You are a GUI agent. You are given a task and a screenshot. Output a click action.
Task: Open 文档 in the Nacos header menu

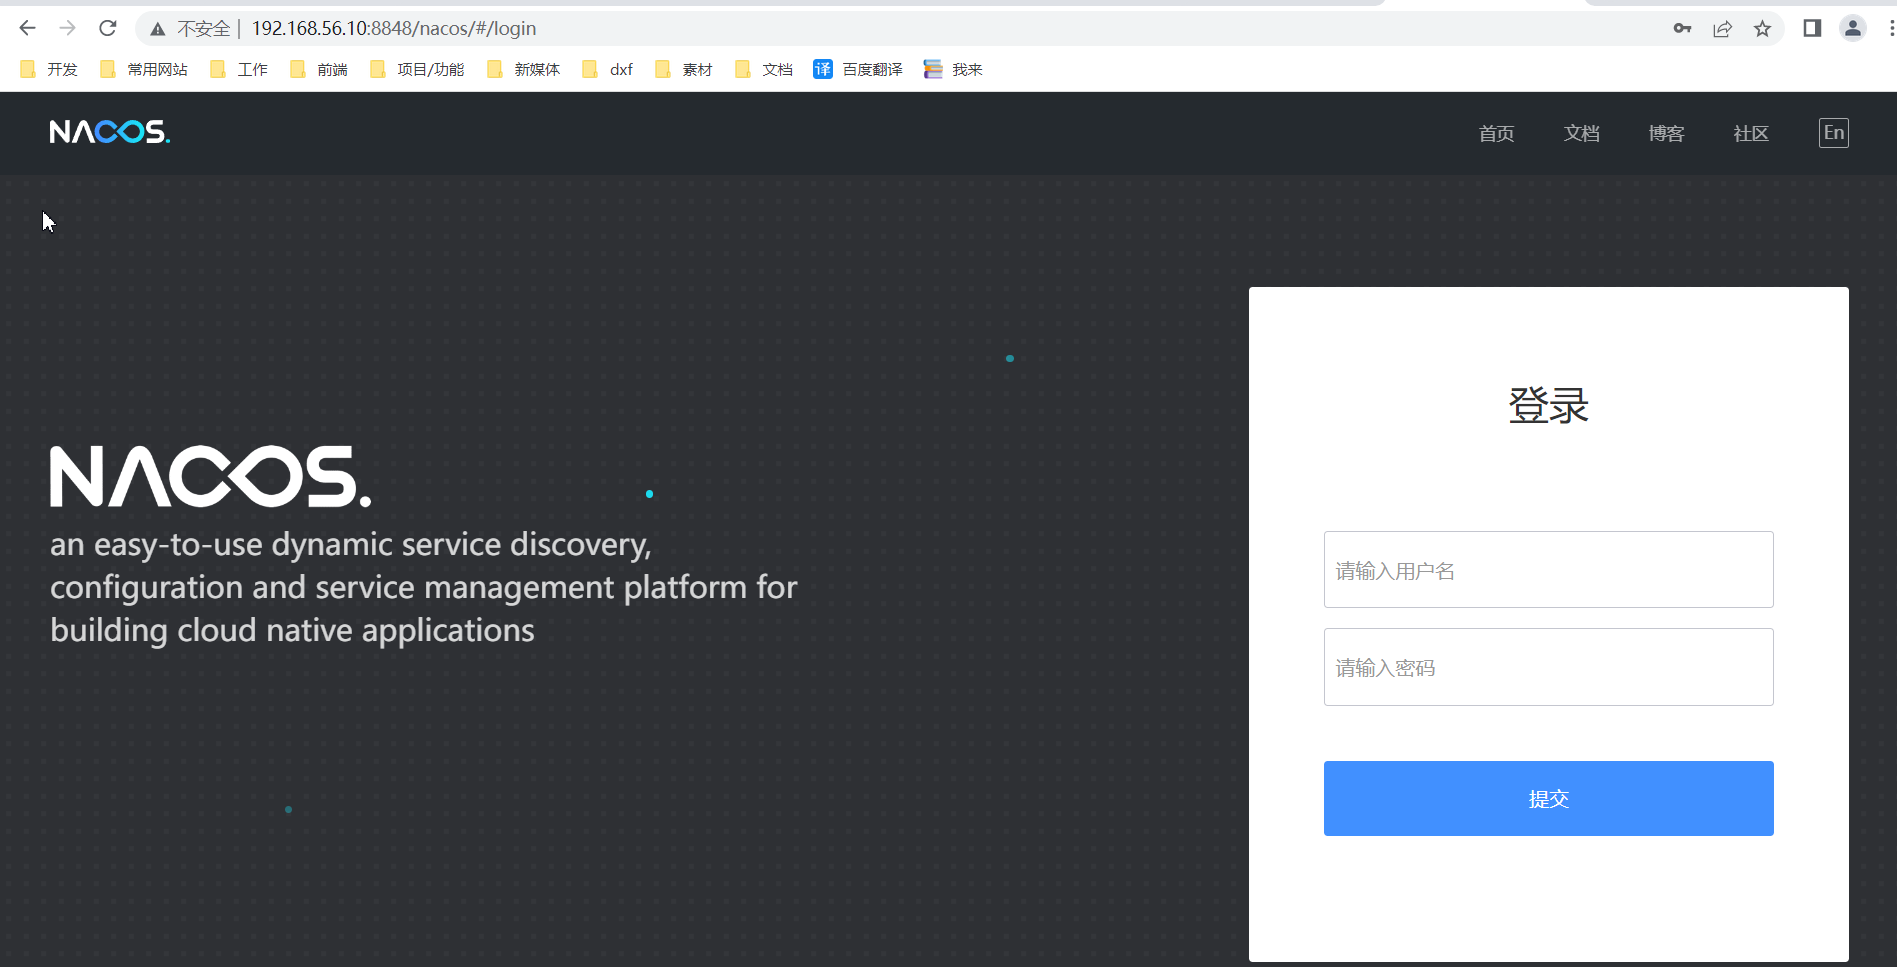click(x=1581, y=133)
